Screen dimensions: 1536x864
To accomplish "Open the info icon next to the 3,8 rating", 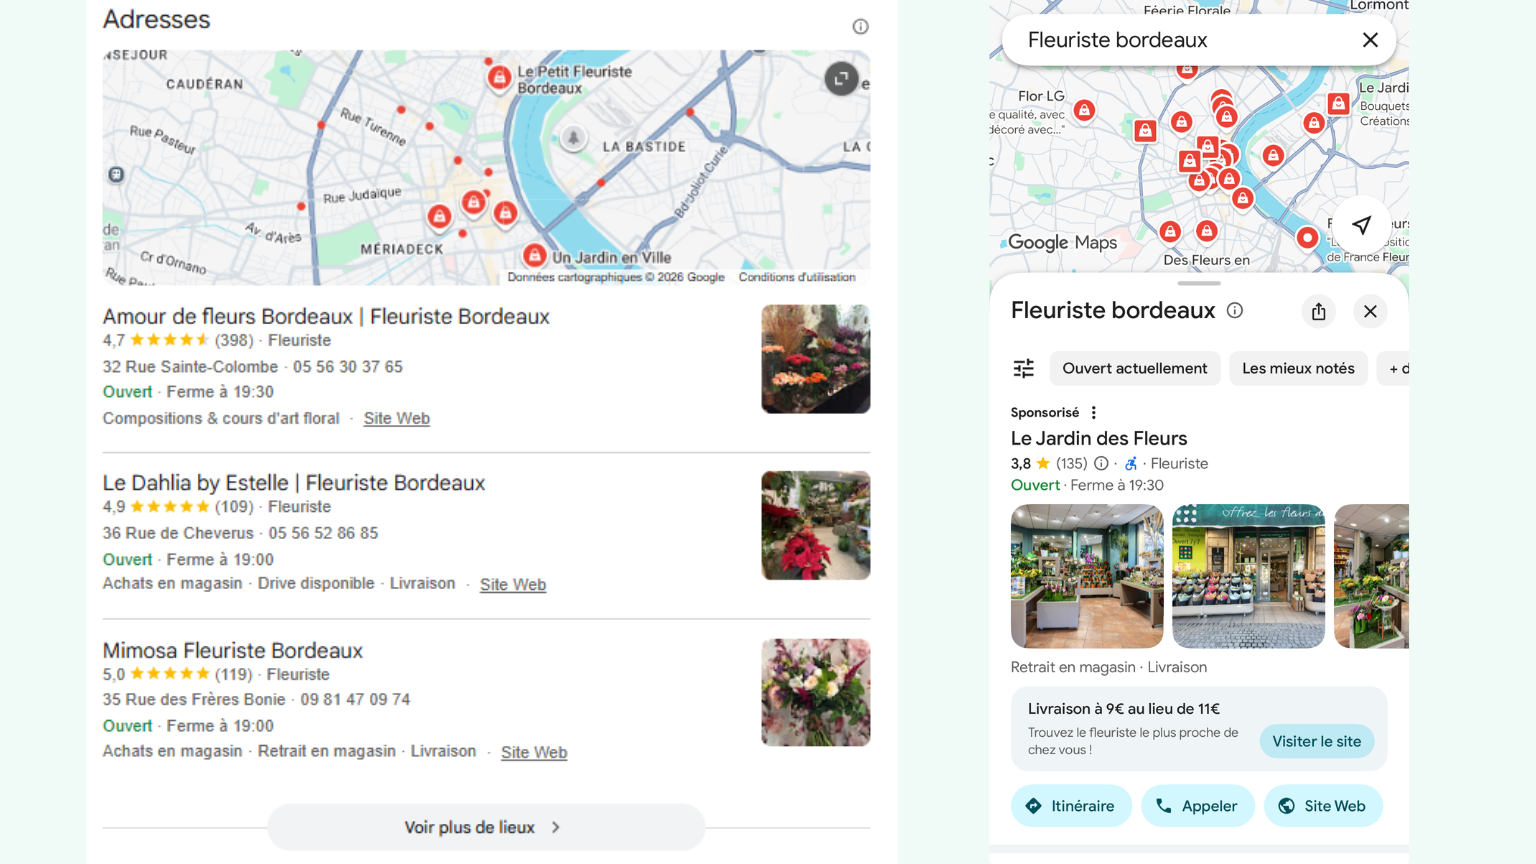I will point(1100,463).
